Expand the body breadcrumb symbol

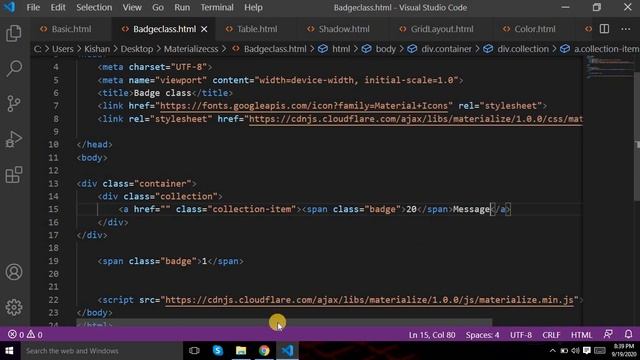pyautogui.click(x=379, y=49)
